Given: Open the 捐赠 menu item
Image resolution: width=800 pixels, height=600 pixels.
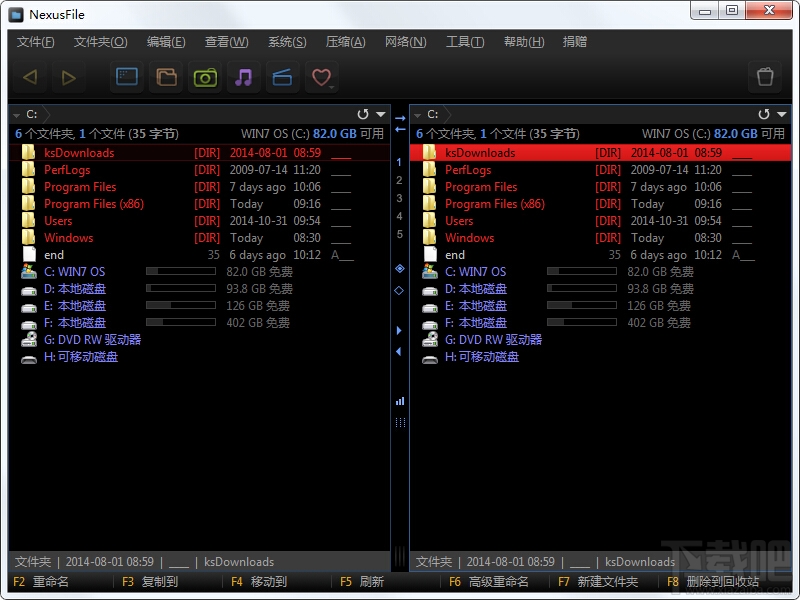Looking at the screenshot, I should 575,42.
